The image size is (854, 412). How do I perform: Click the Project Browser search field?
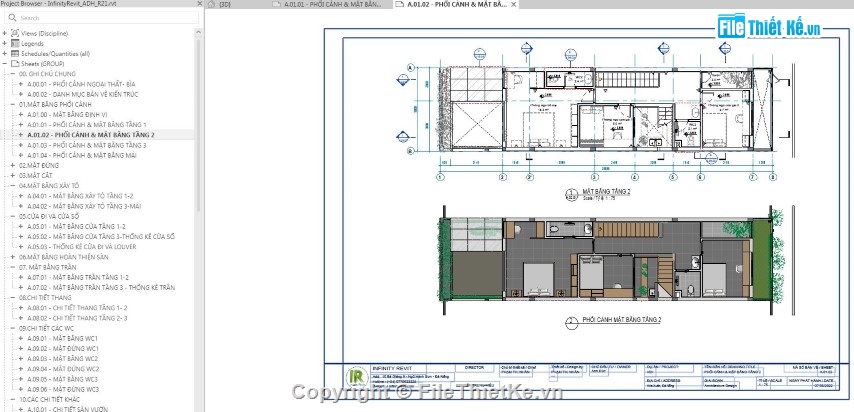click(102, 18)
